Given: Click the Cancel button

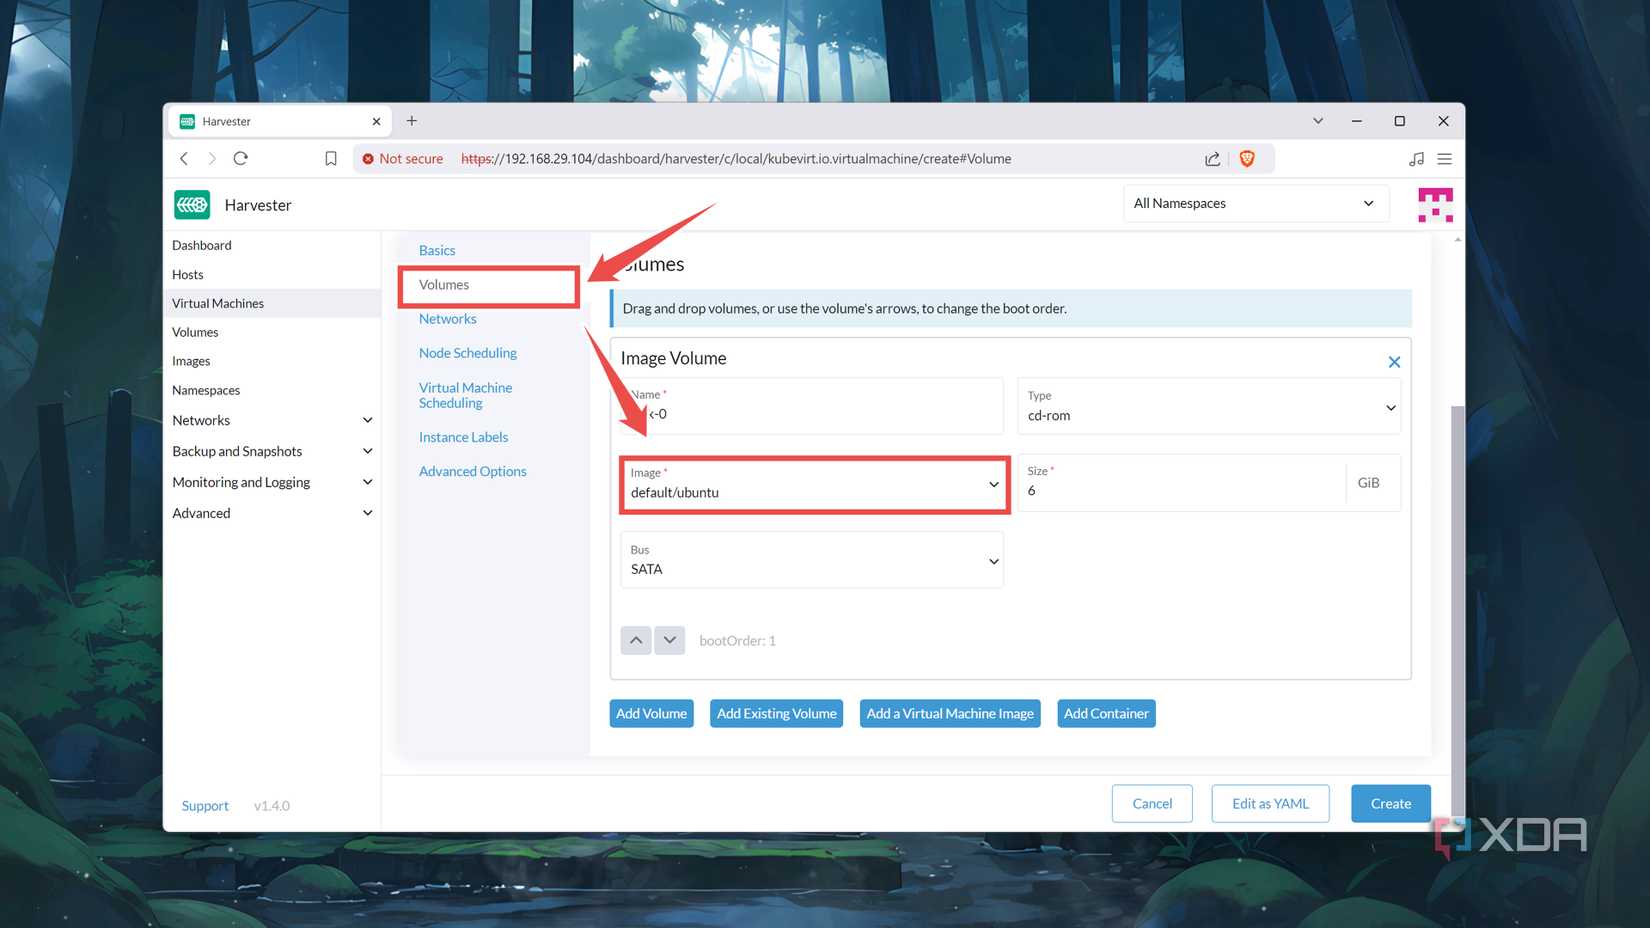Looking at the screenshot, I should point(1152,803).
